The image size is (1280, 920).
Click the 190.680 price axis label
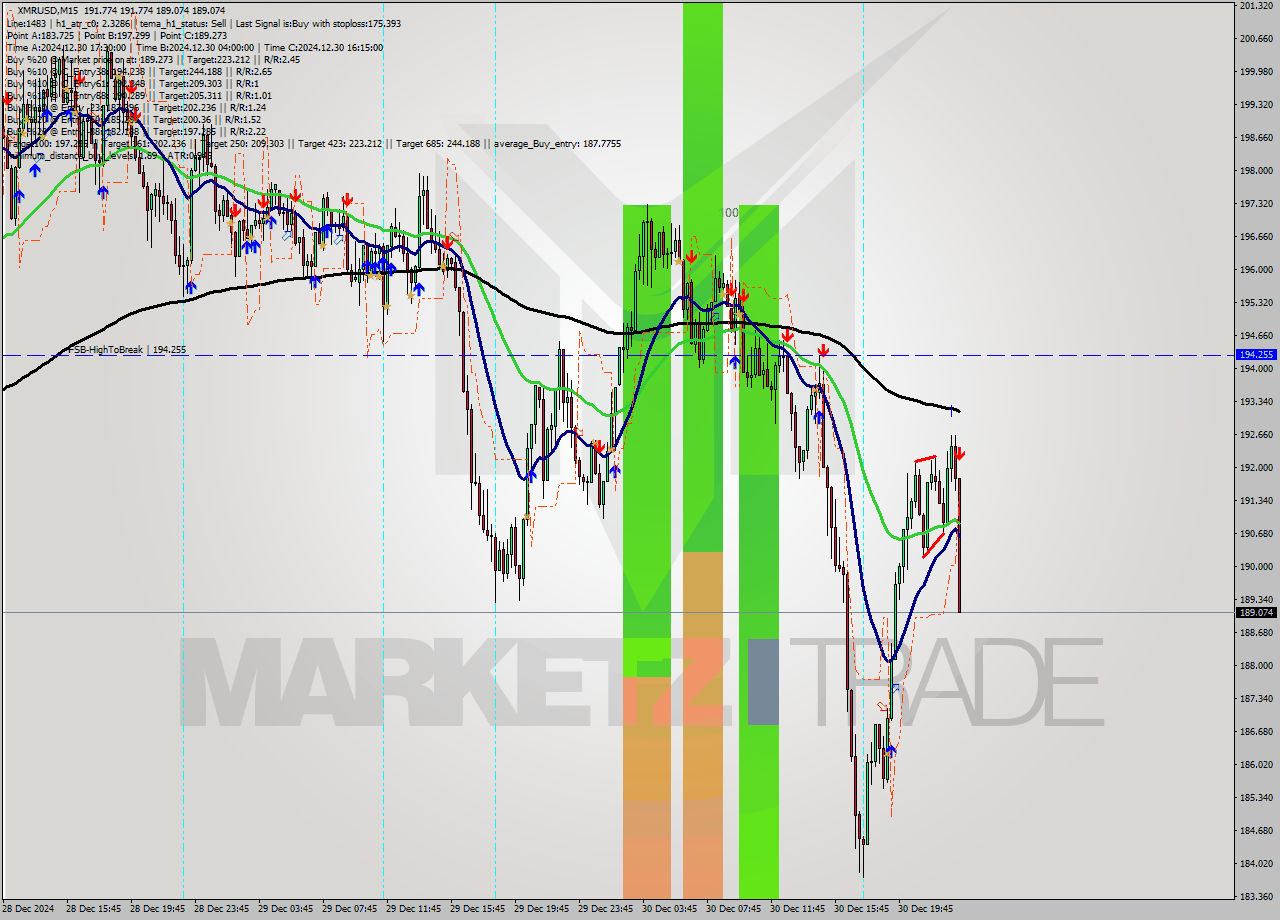tap(1255, 534)
